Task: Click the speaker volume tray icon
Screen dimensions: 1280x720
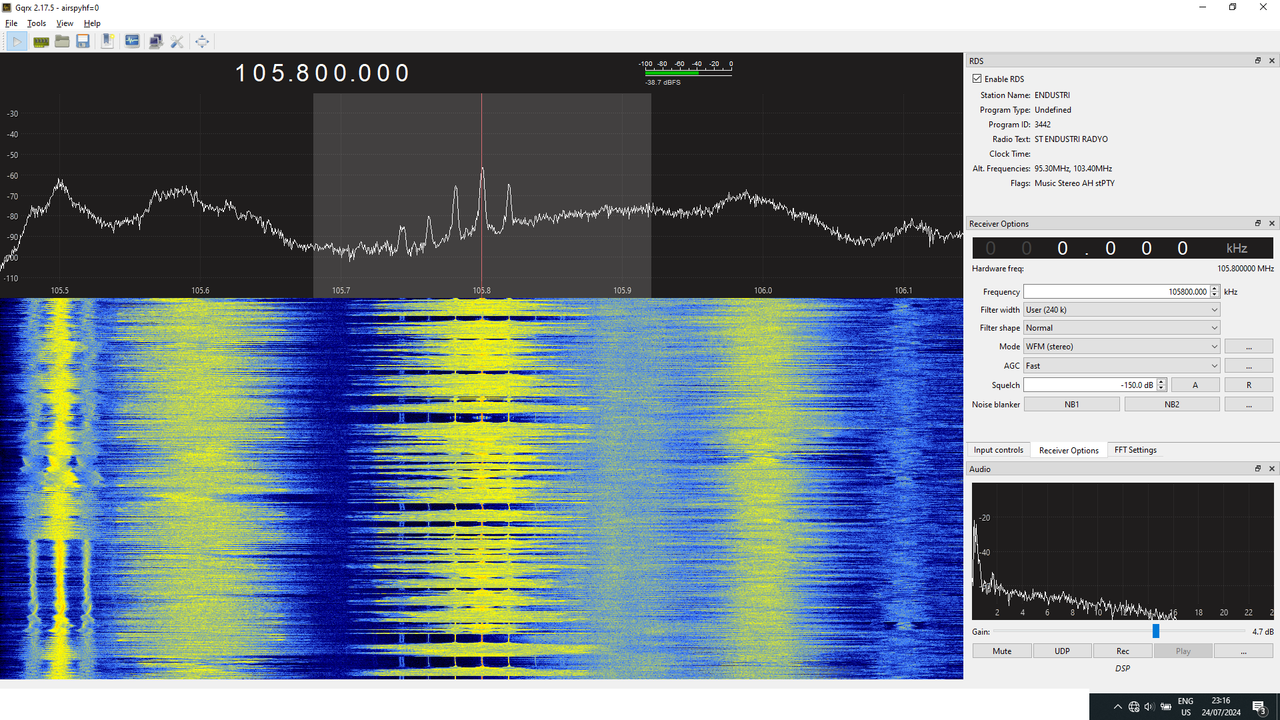Action: (x=1148, y=707)
